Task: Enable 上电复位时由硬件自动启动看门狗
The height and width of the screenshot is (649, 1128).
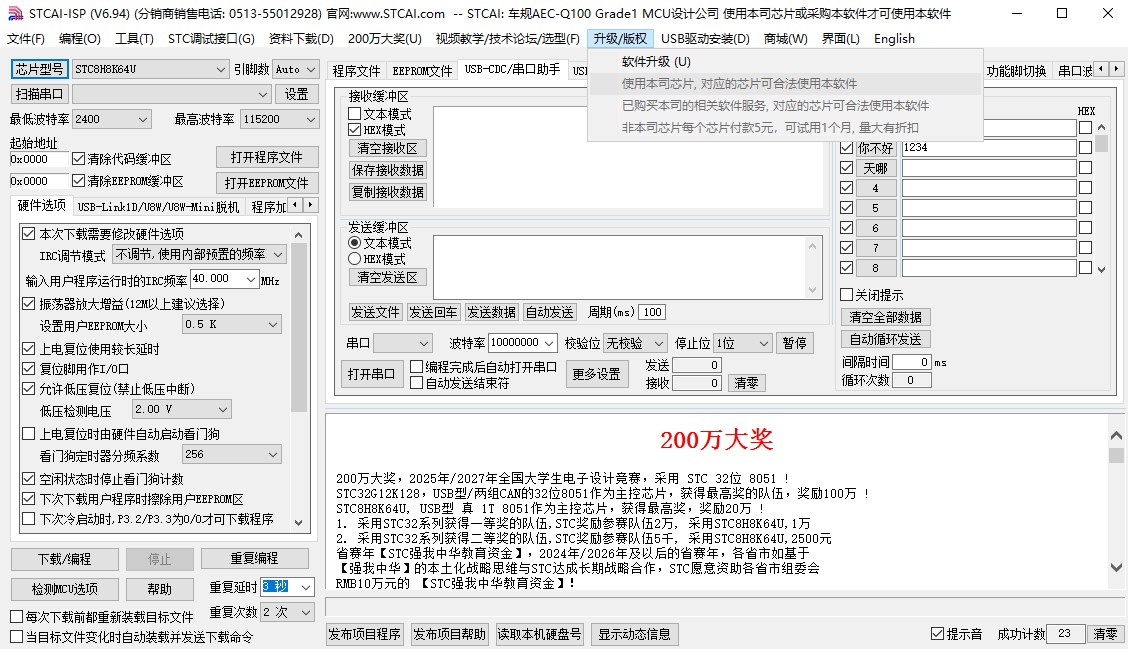Action: click(x=29, y=433)
